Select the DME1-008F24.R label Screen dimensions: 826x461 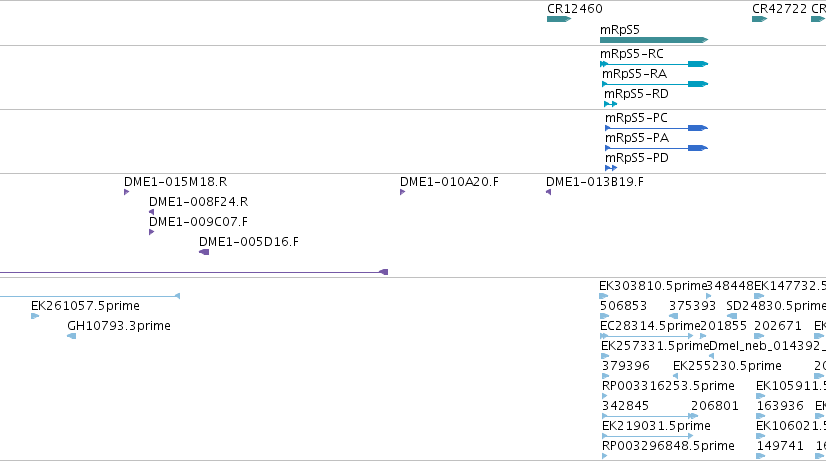199,202
